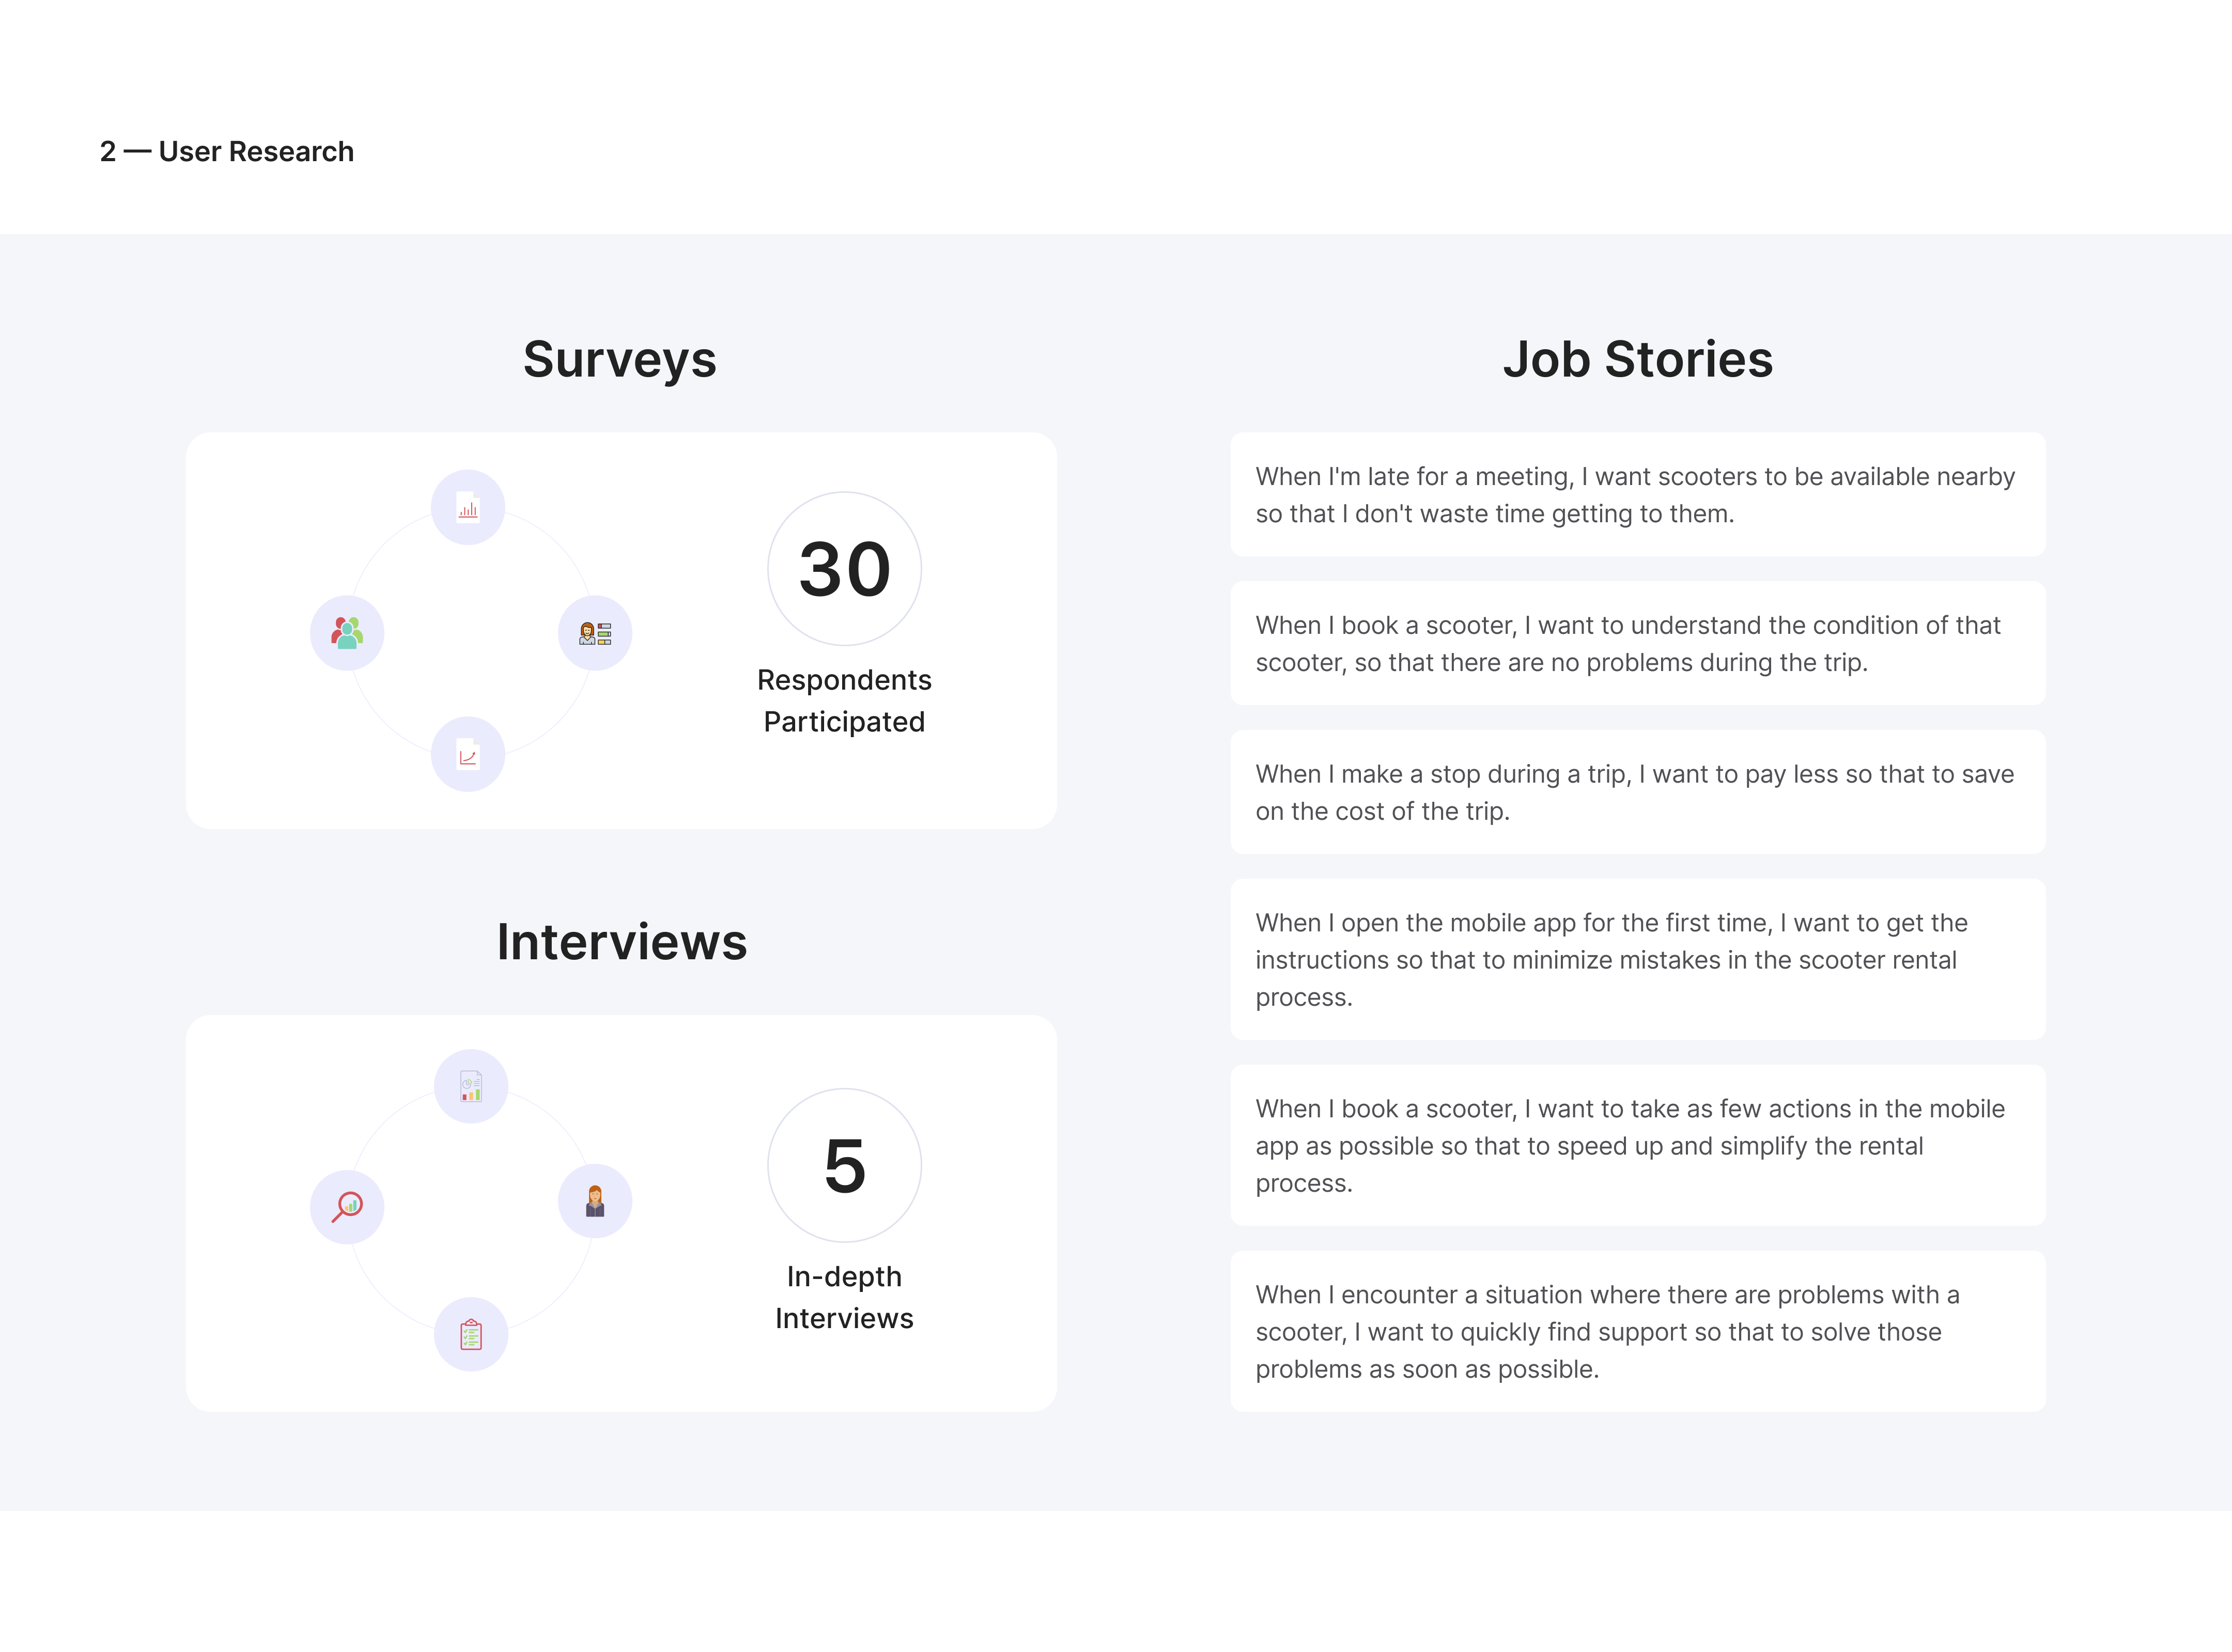Click the circle showing number 5
The image size is (2232, 1652).
point(844,1165)
